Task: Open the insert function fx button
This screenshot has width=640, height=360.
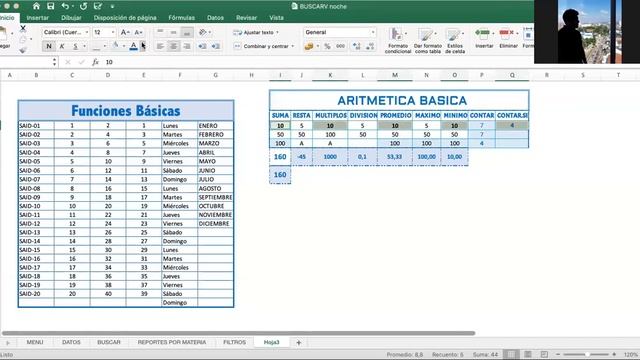Action: pyautogui.click(x=95, y=62)
